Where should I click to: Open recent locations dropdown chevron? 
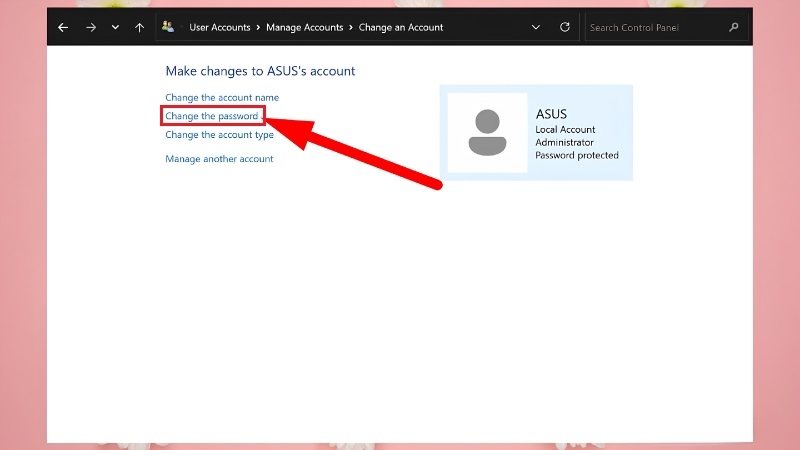pyautogui.click(x=115, y=28)
